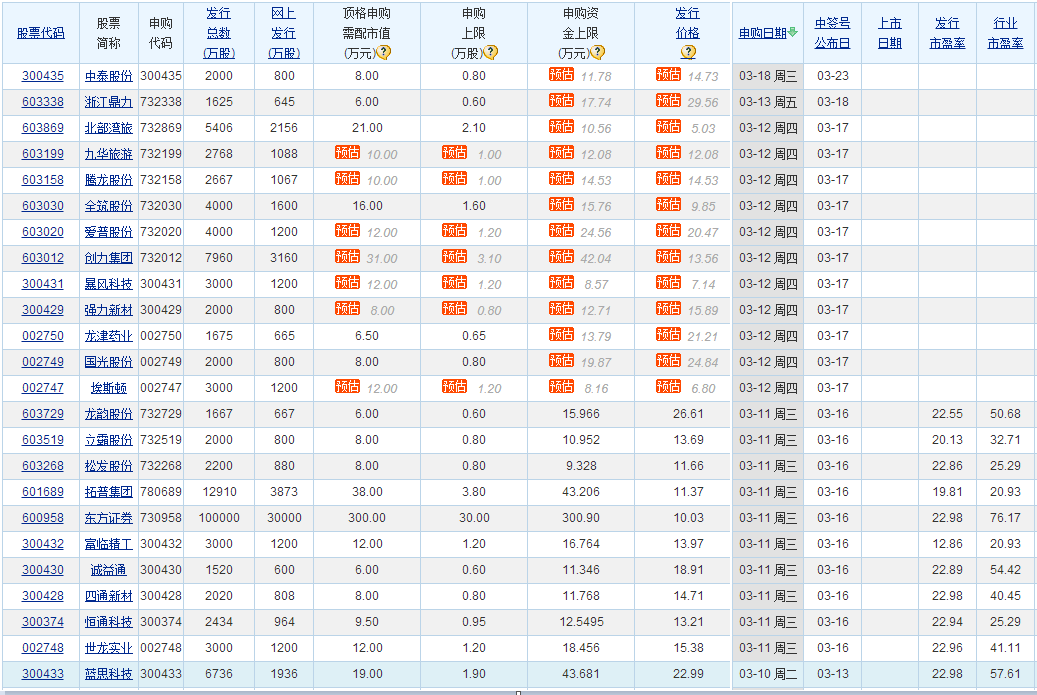This screenshot has height=695, width=1037.
Task: Click the 发行市盈率 header link
Action: [x=947, y=33]
